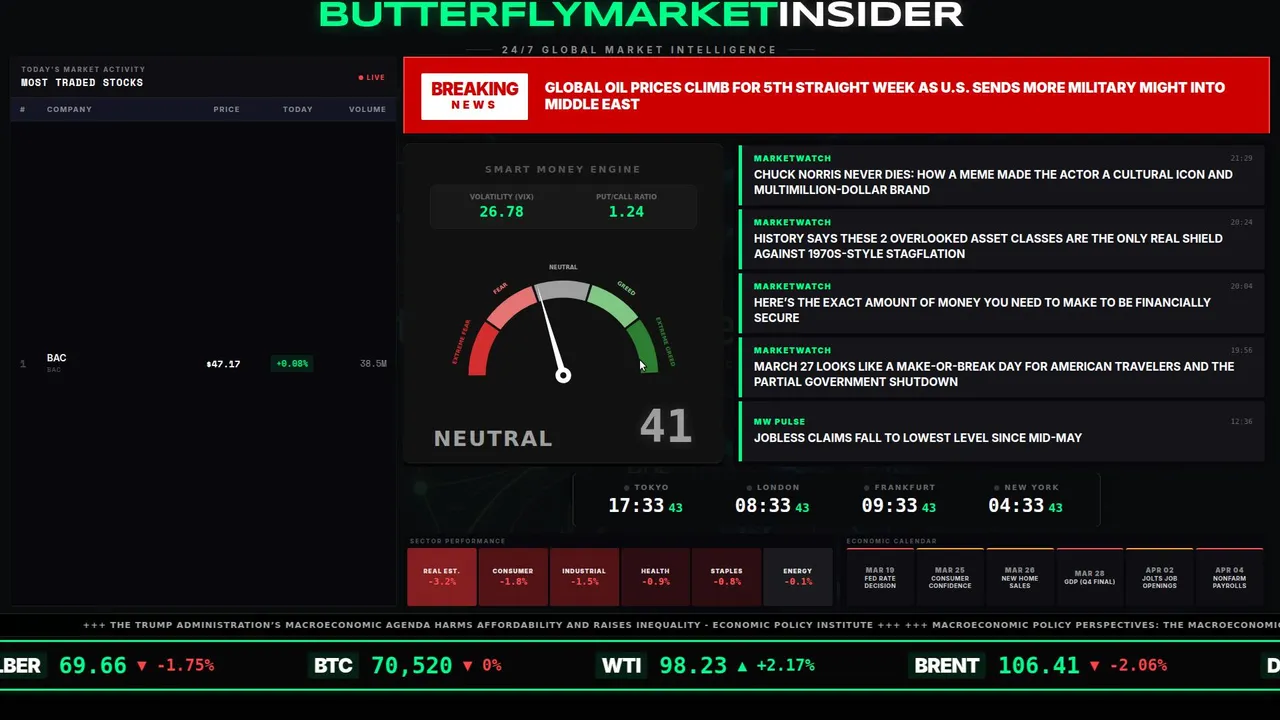The width and height of the screenshot is (1280, 720).
Task: Sort table by Today column header
Action: [x=297, y=109]
